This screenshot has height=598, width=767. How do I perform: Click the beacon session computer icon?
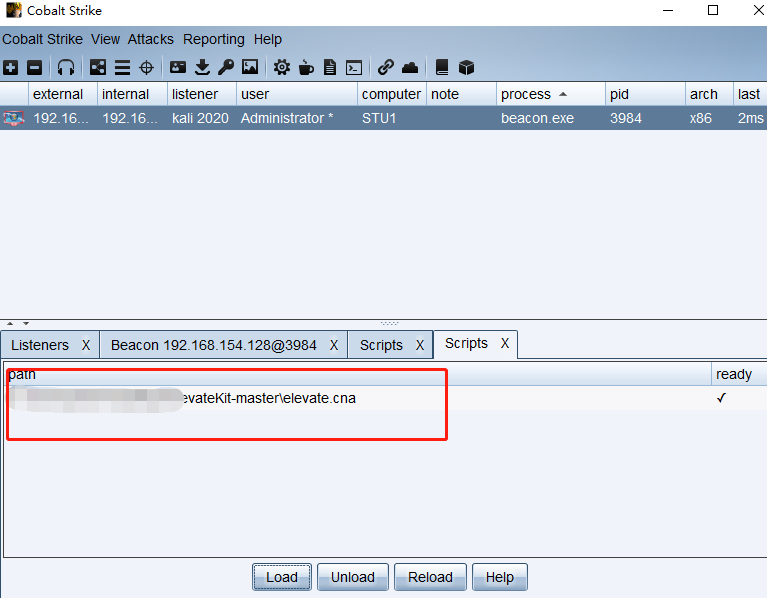coord(14,118)
